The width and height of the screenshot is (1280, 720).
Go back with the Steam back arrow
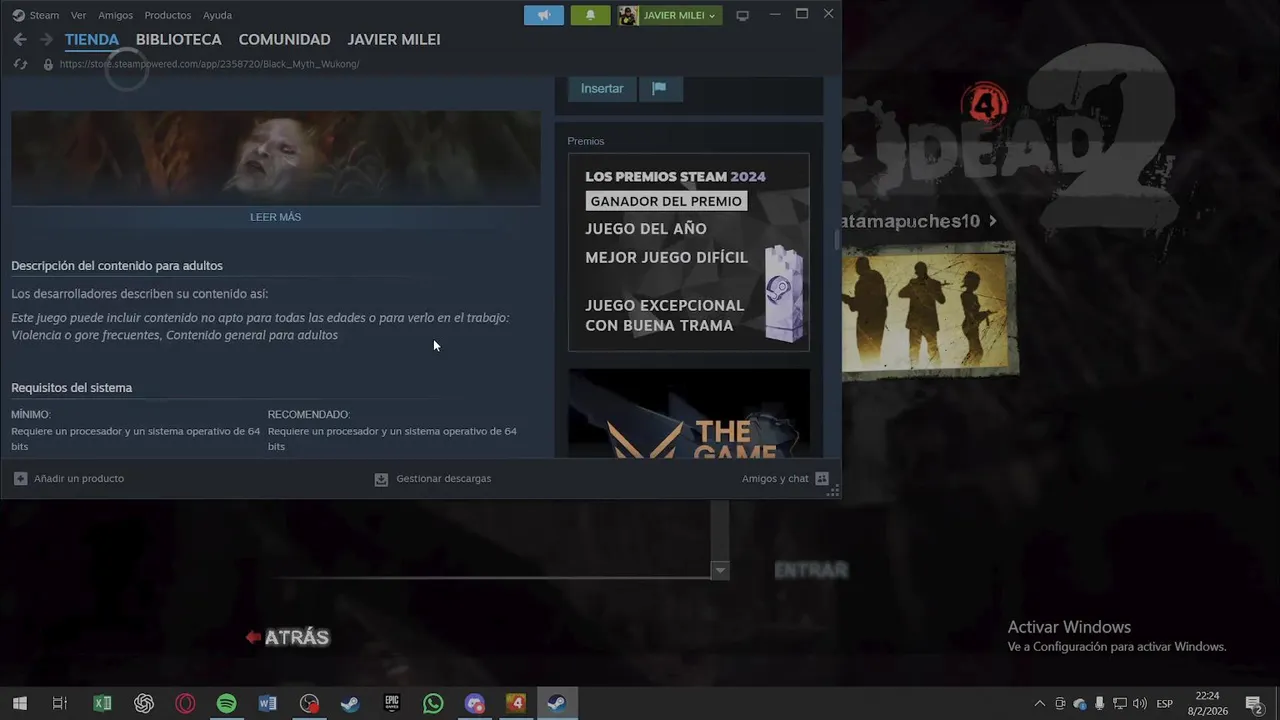20,39
